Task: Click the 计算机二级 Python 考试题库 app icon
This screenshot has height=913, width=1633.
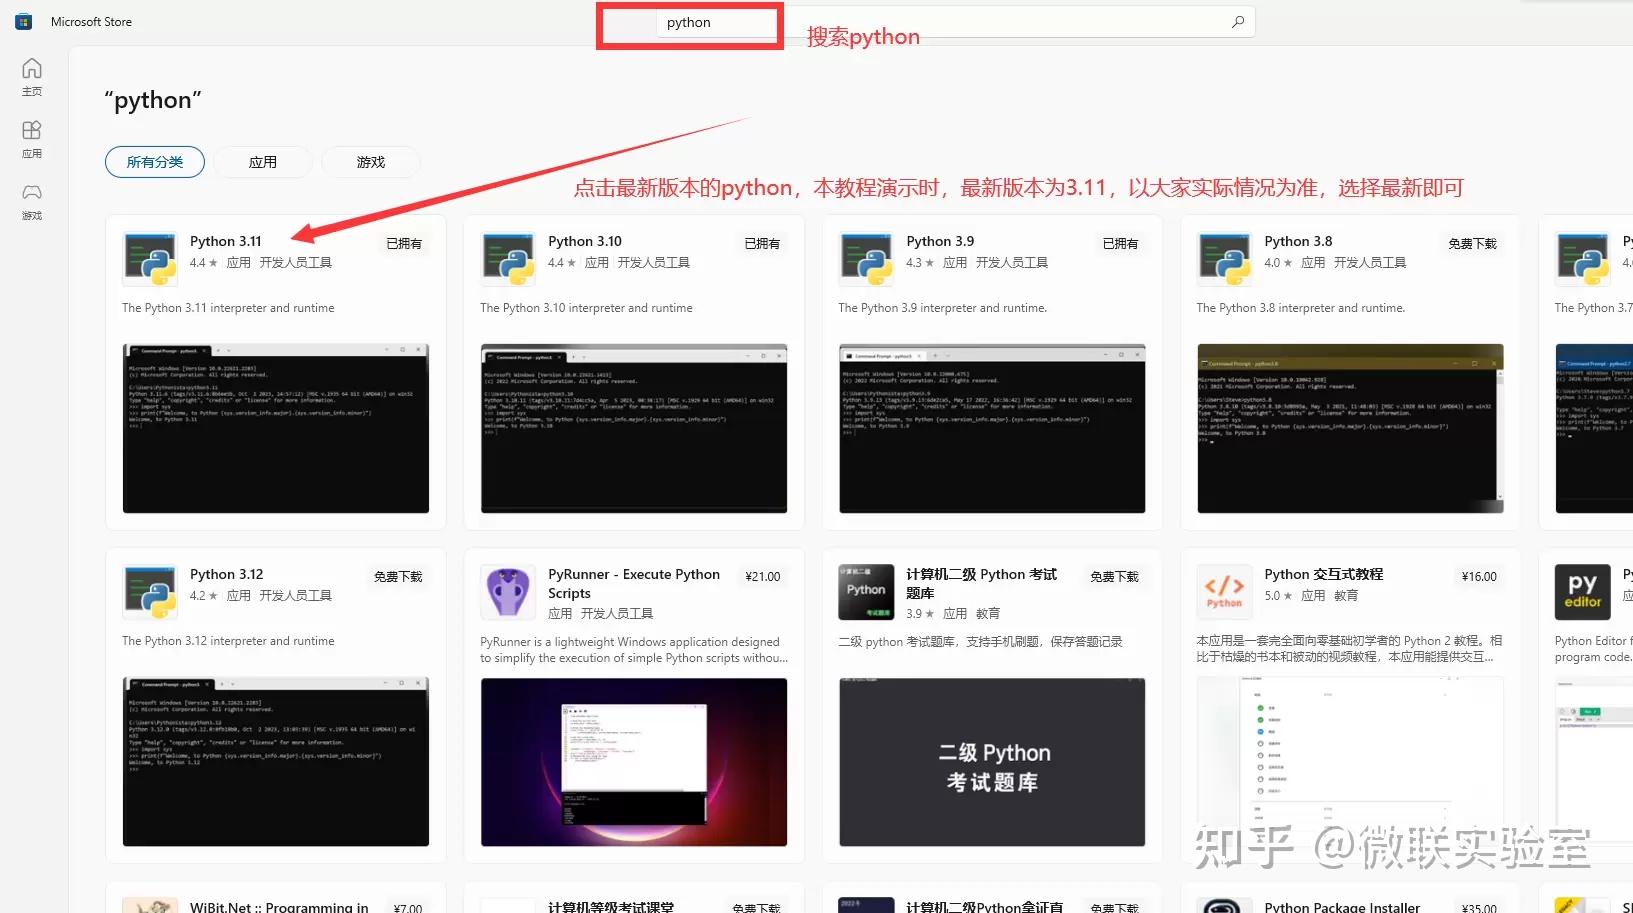Action: [x=866, y=591]
